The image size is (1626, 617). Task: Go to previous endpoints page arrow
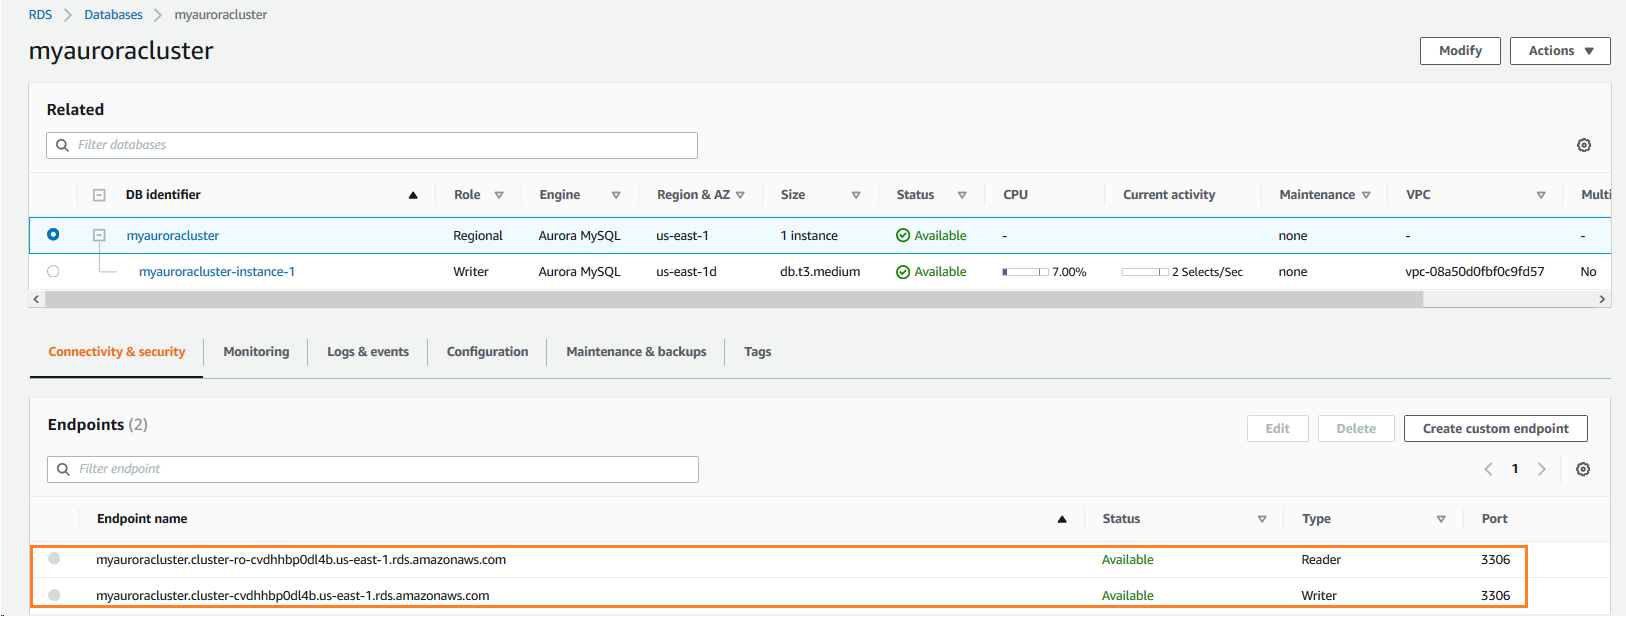click(x=1488, y=469)
